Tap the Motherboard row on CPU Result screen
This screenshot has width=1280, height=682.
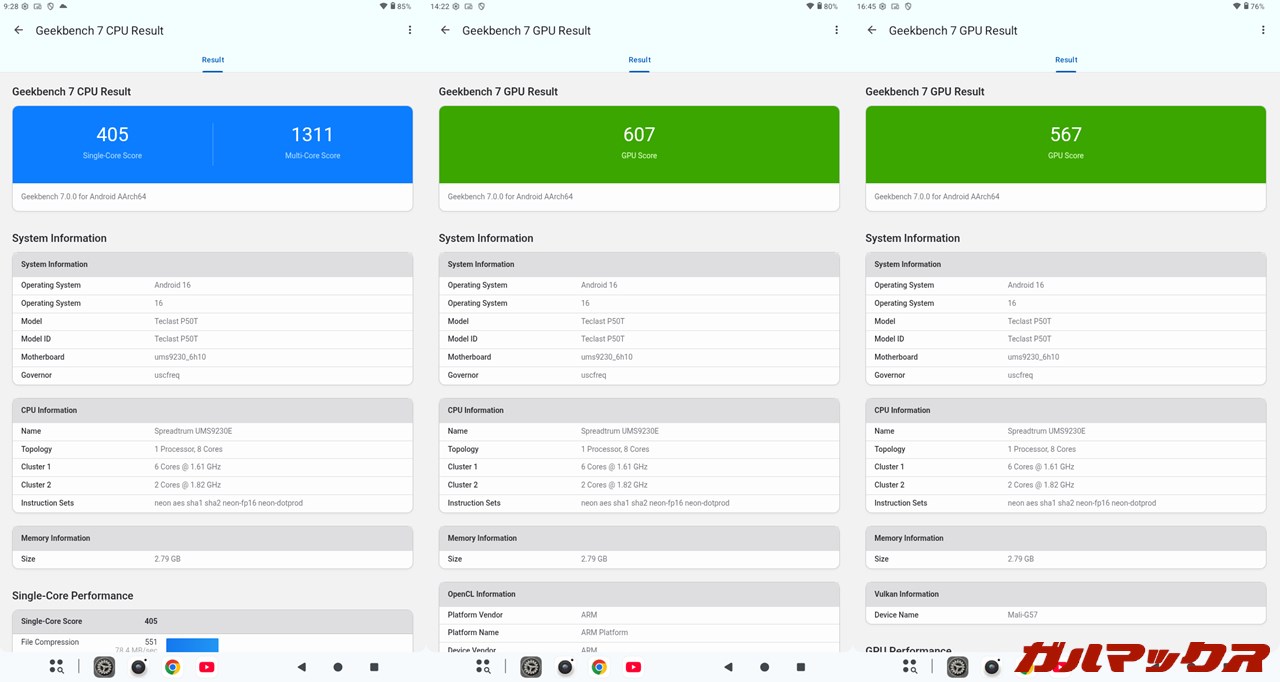pos(212,357)
